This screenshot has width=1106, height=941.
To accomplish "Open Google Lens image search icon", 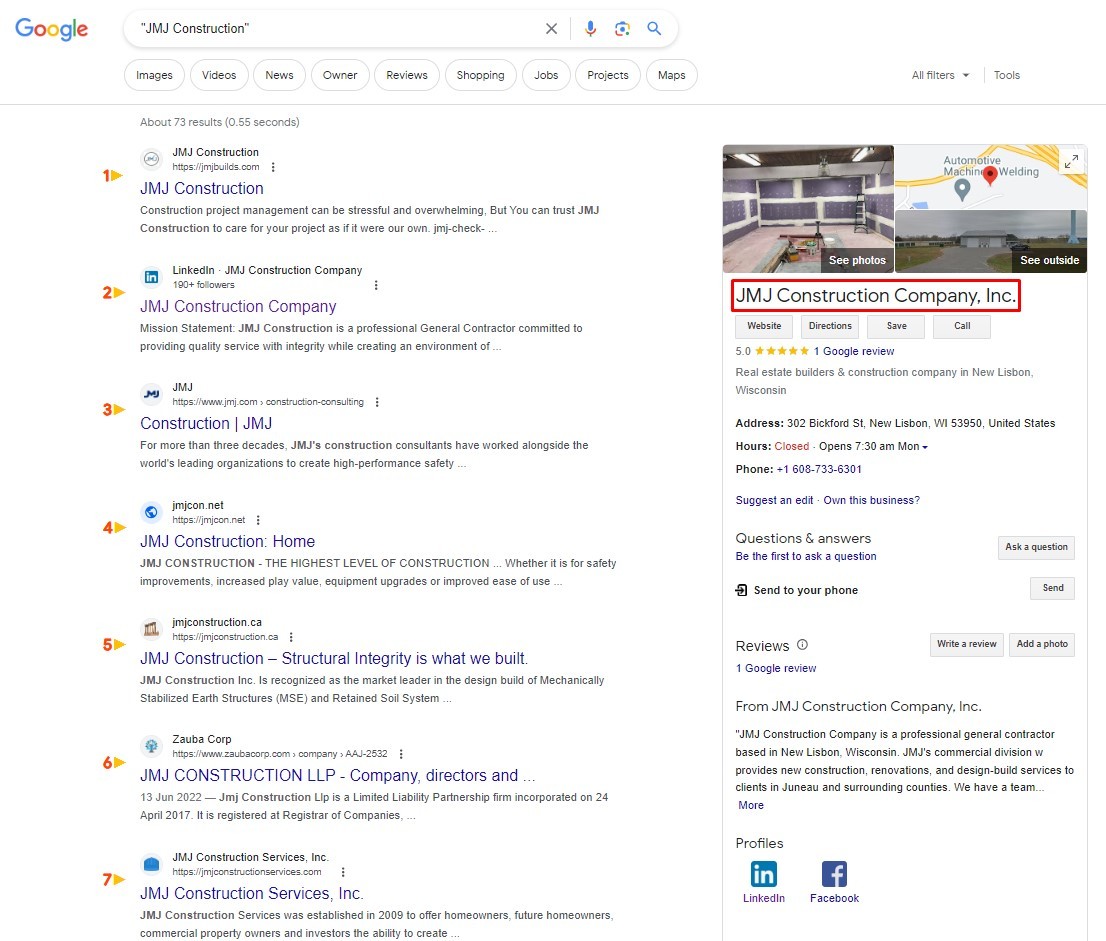I will 622,29.
